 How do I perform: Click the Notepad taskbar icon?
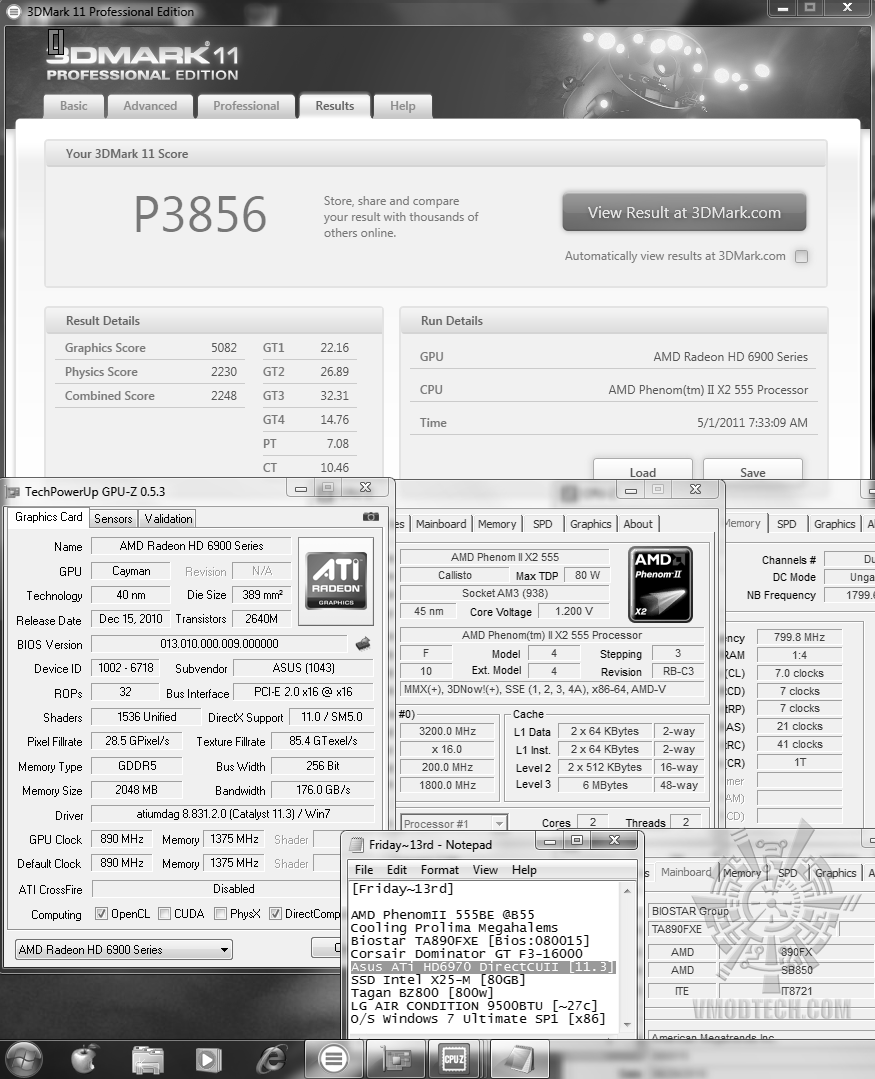517,1058
